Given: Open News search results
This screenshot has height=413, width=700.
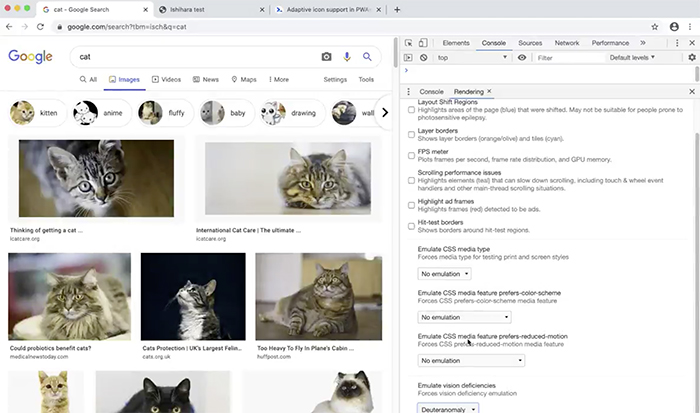Looking at the screenshot, I should point(206,79).
